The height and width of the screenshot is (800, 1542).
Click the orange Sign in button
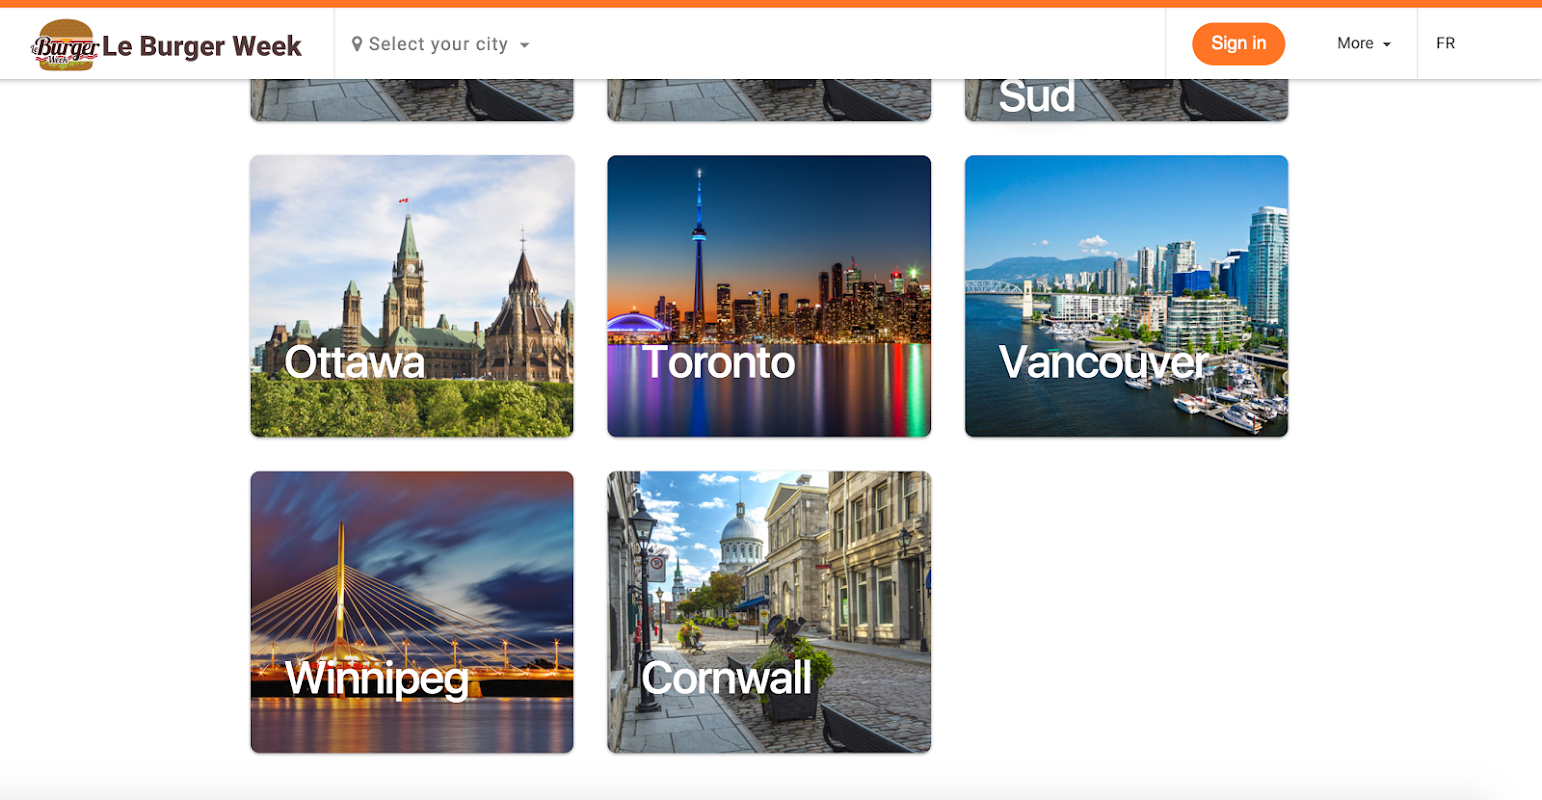(1238, 43)
